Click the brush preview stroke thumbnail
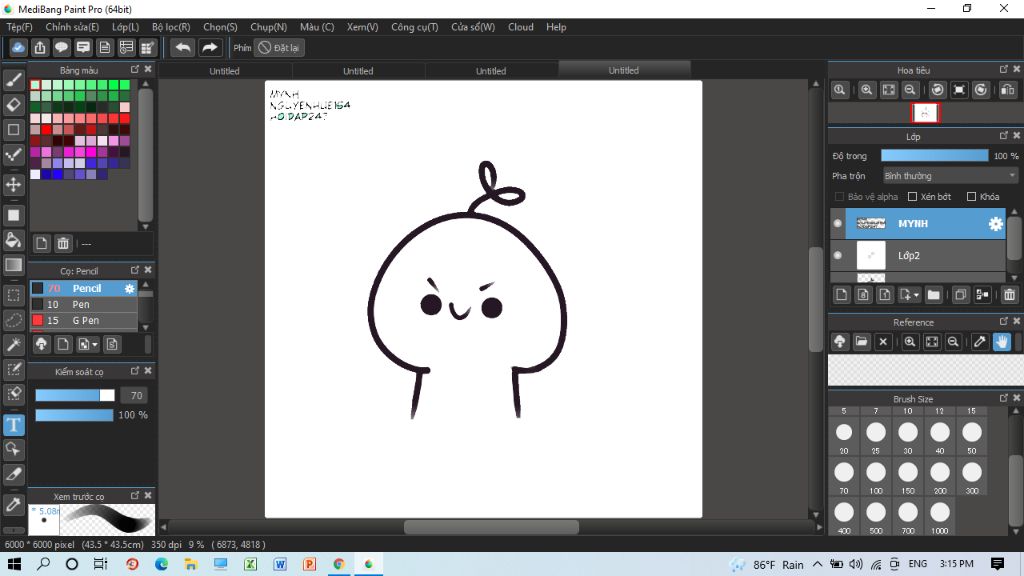This screenshot has width=1024, height=576. pyautogui.click(x=107, y=520)
